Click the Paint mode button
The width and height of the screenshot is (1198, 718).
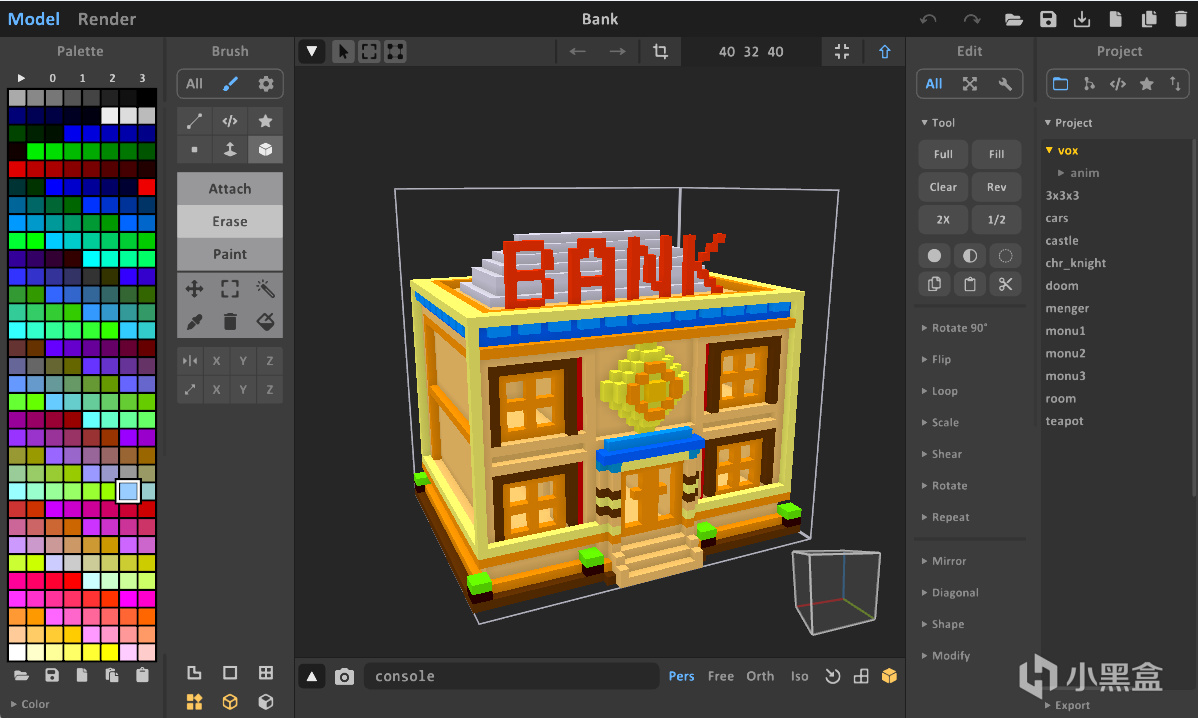pyautogui.click(x=230, y=254)
